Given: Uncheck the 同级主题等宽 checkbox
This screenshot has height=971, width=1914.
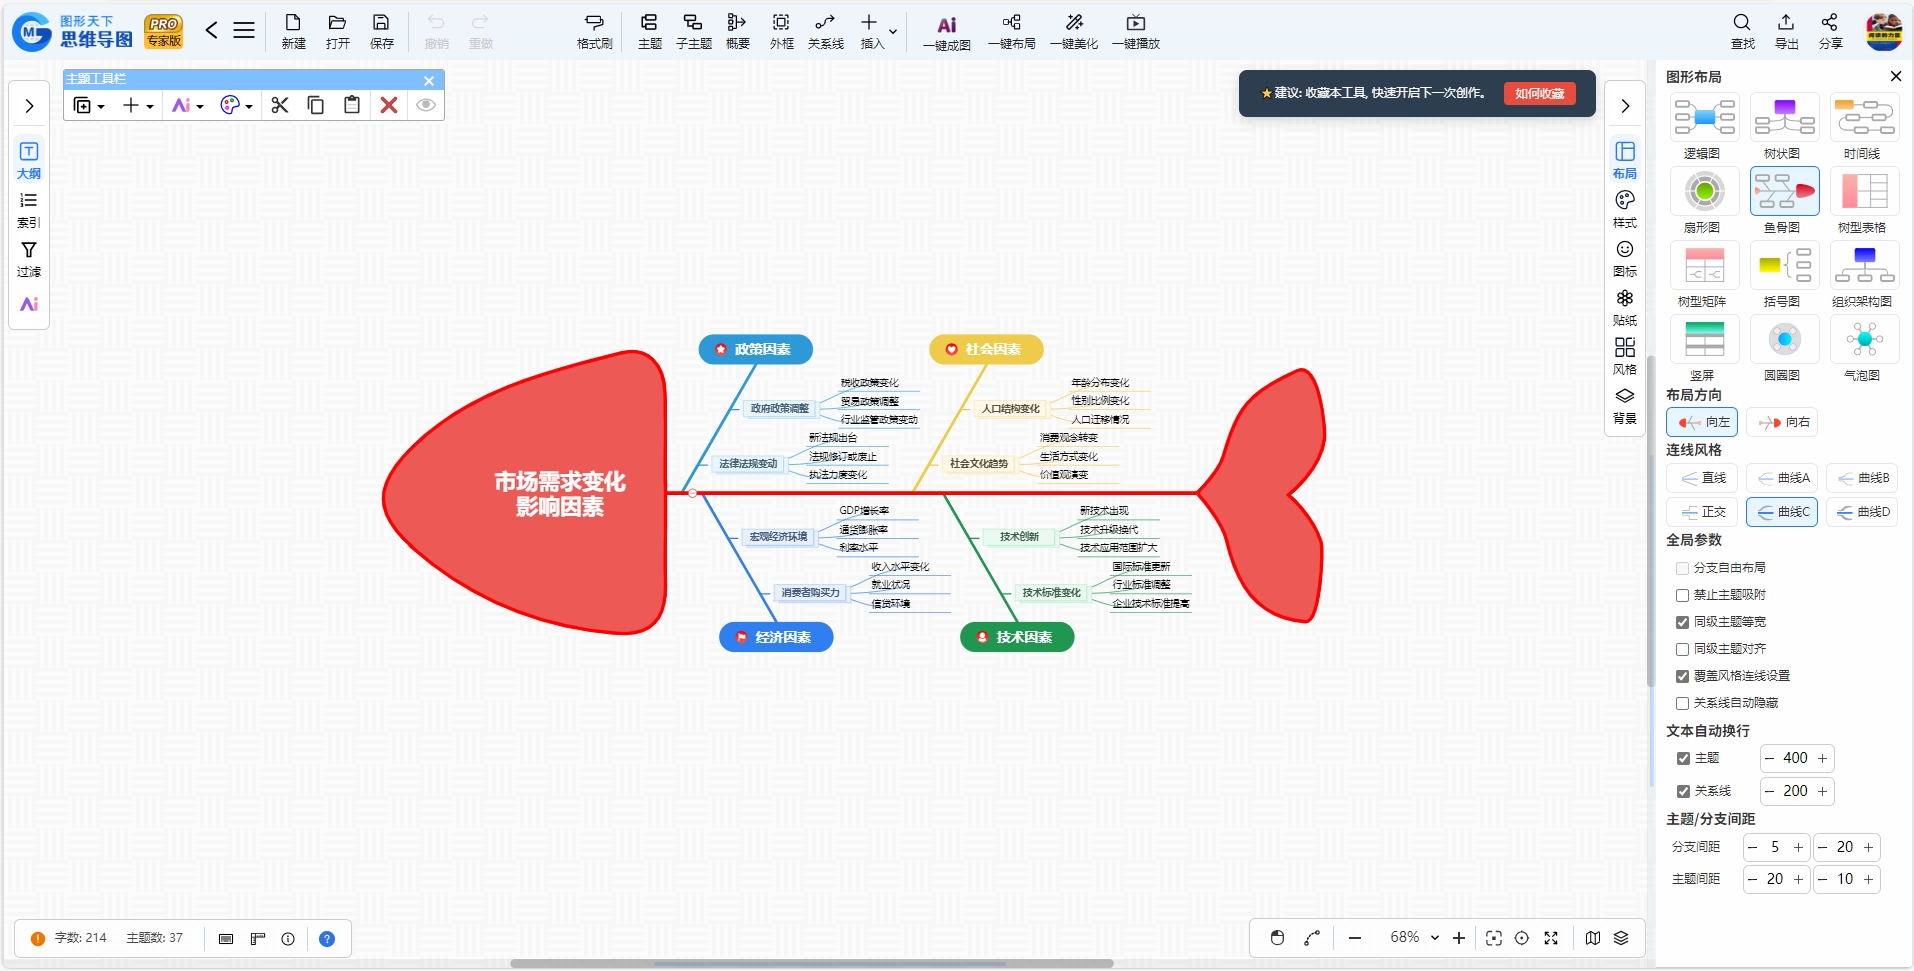Looking at the screenshot, I should 1682,622.
